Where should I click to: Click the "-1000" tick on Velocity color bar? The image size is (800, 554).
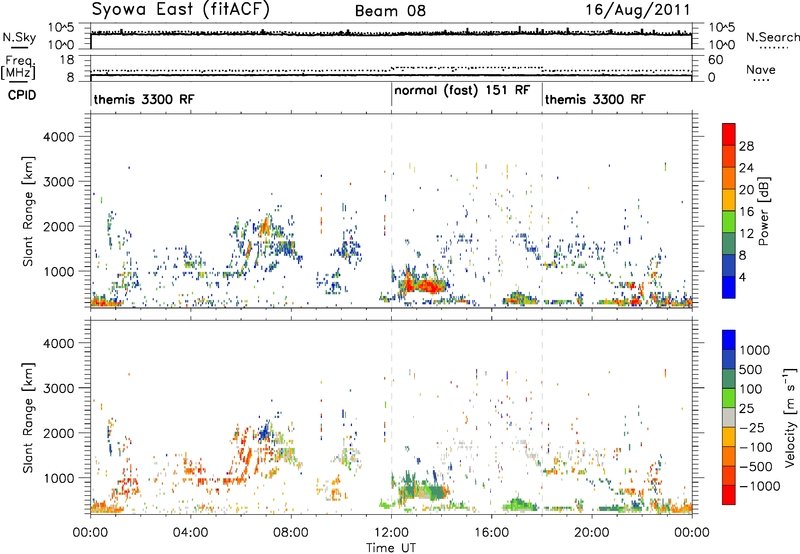759,486
